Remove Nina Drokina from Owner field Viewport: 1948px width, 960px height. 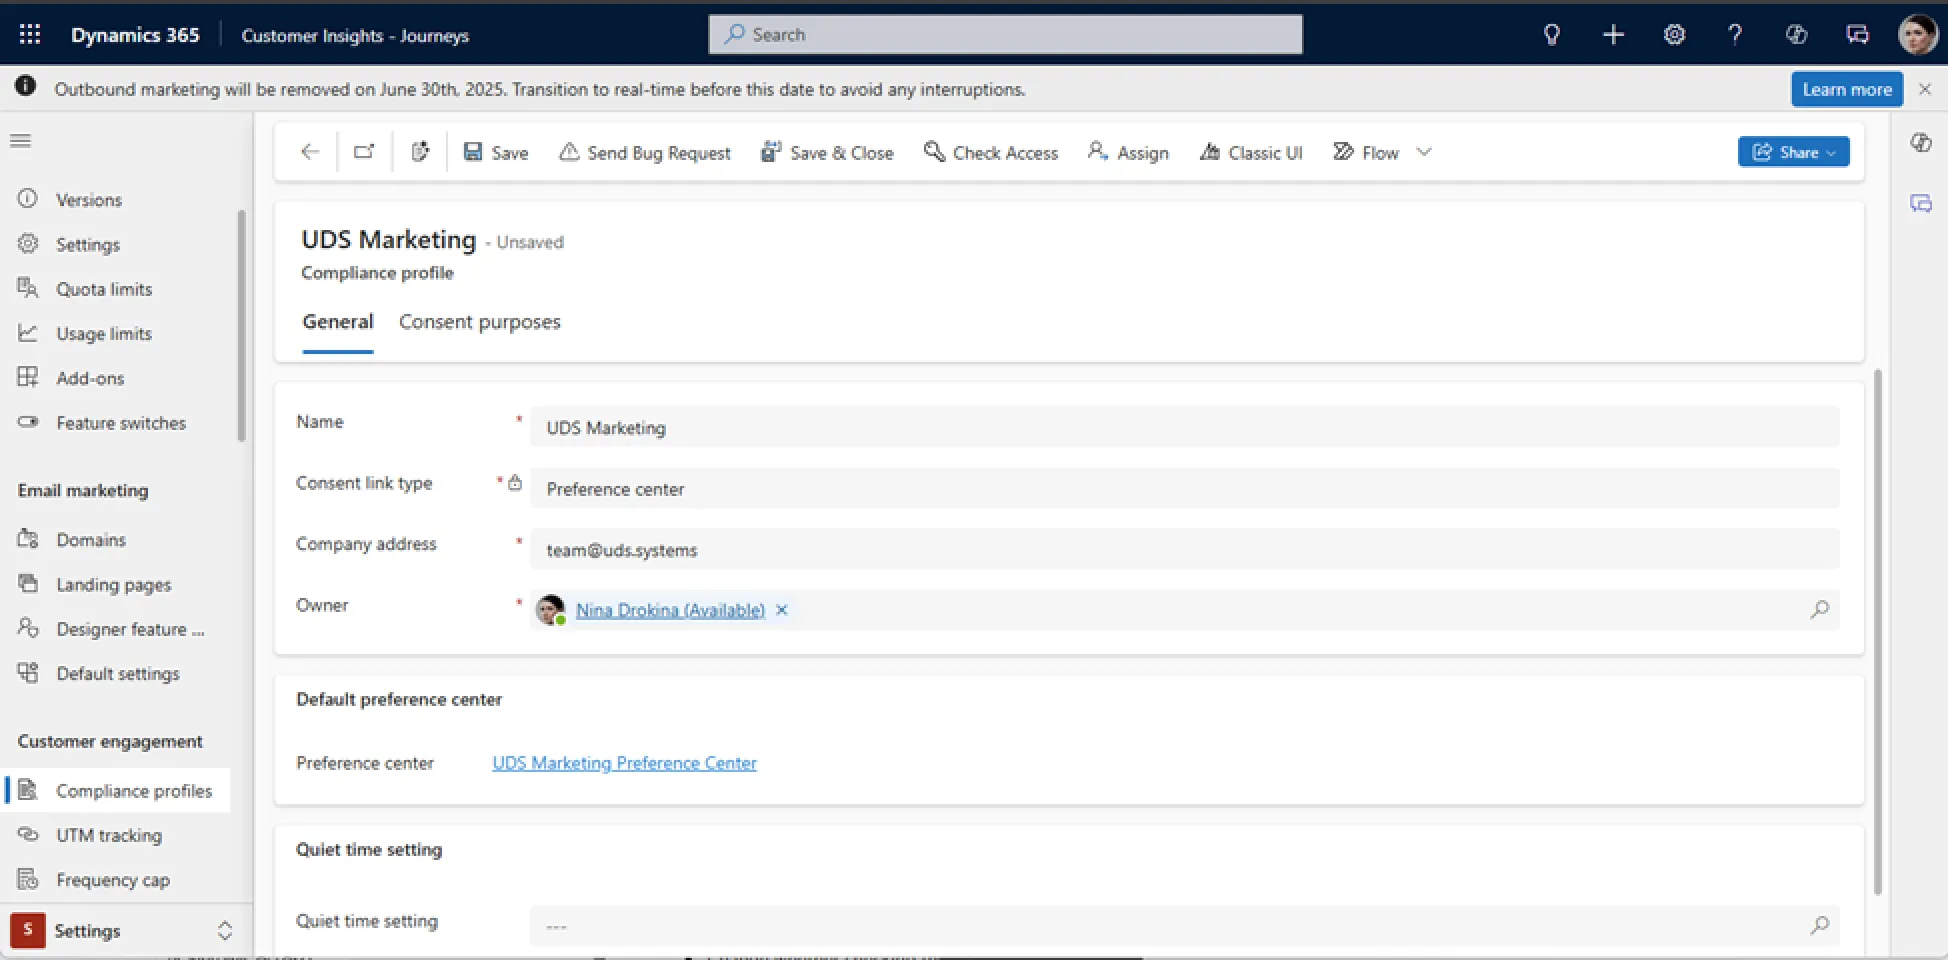click(782, 610)
